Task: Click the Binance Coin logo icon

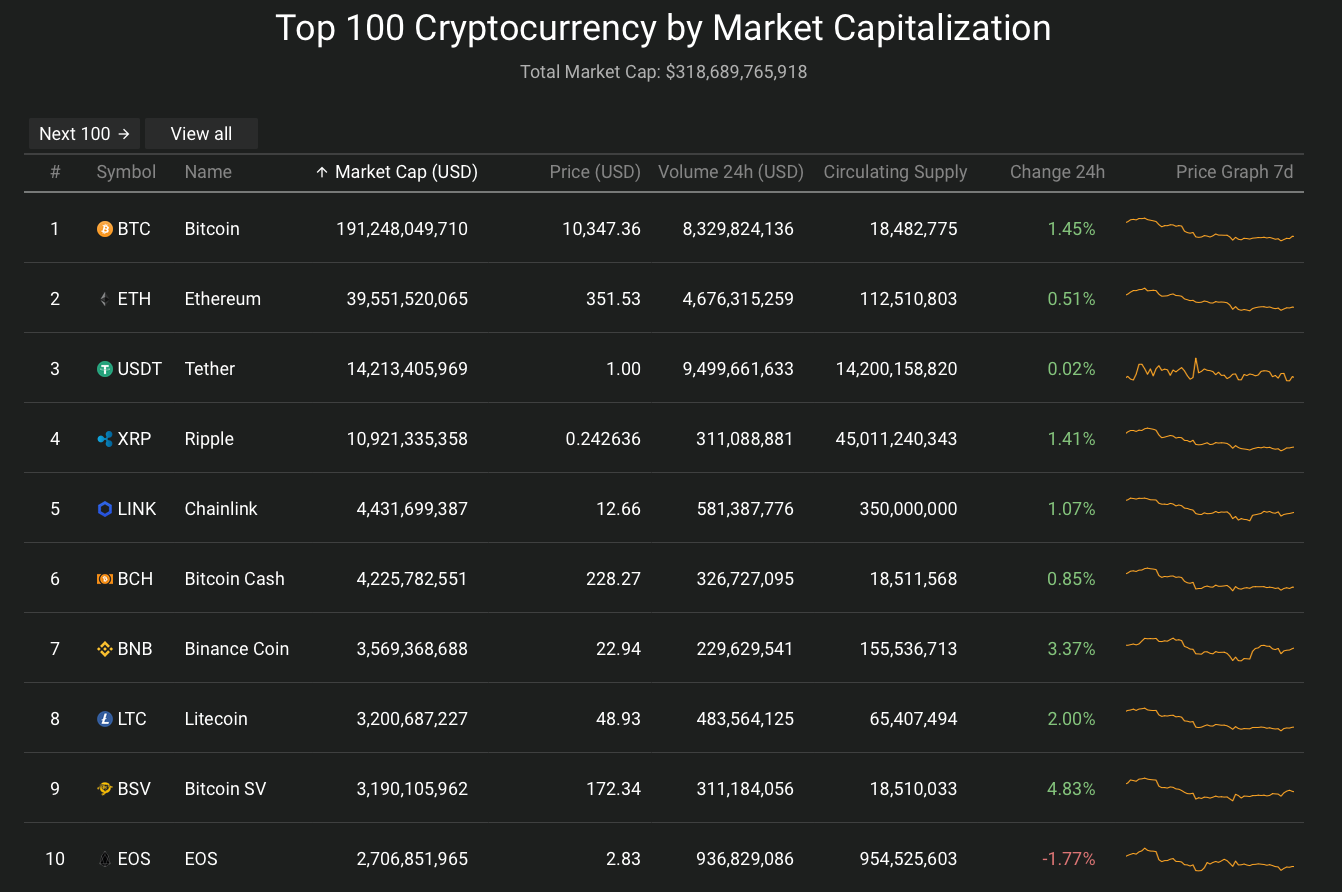Action: tap(105, 649)
